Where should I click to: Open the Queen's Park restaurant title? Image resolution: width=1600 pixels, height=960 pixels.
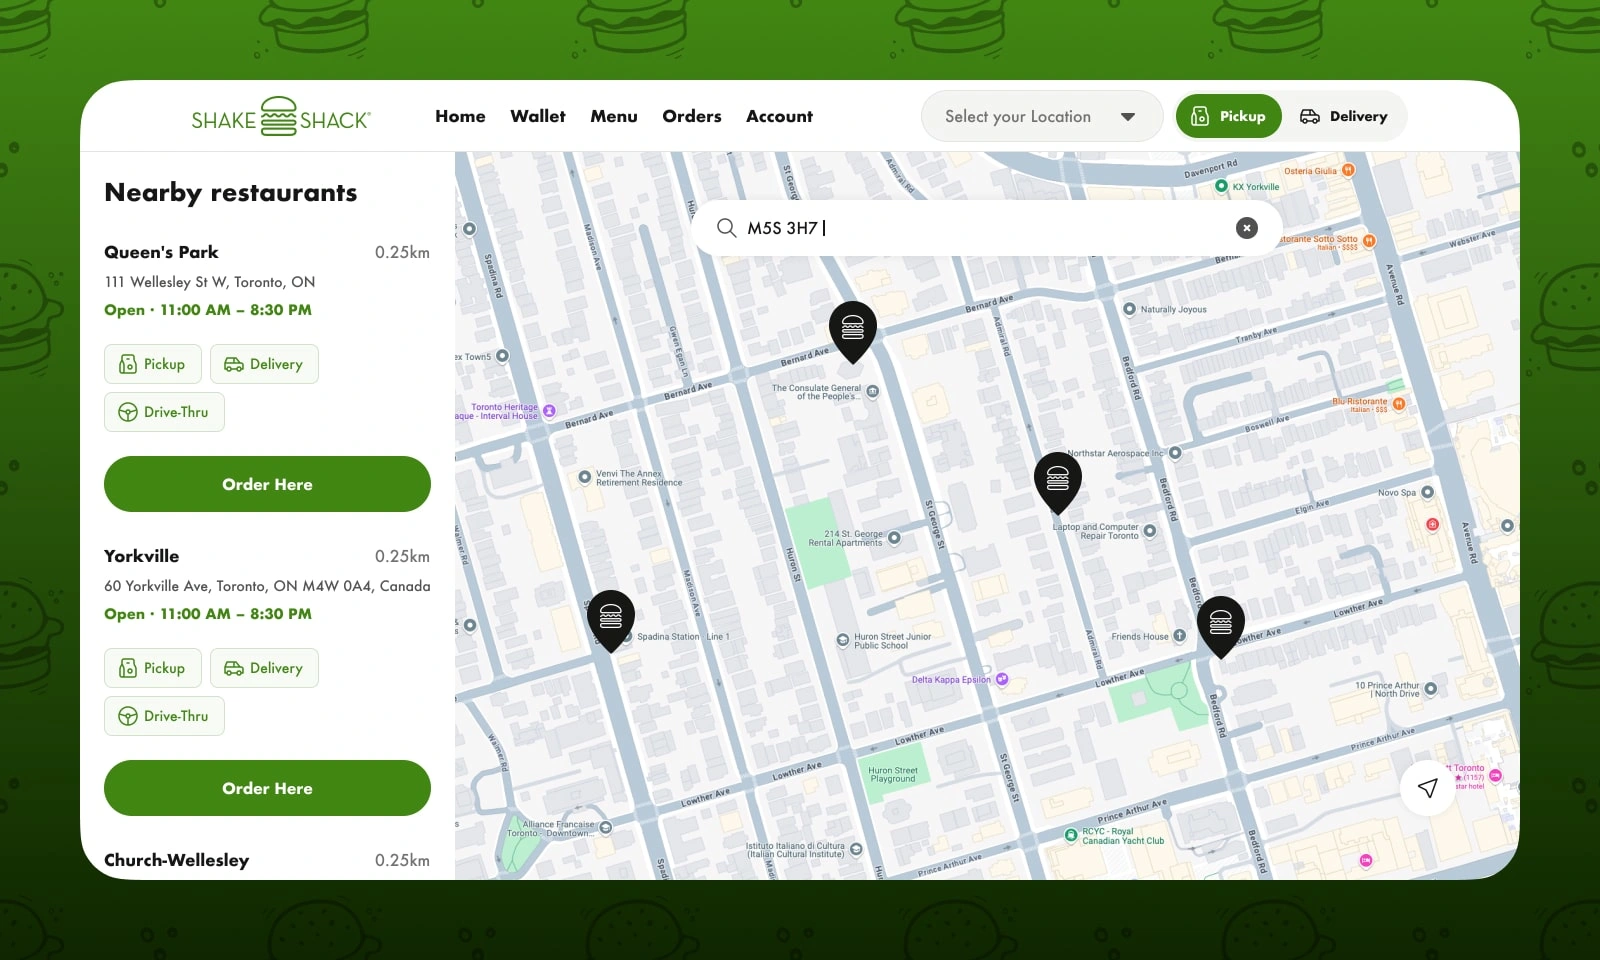(x=161, y=252)
